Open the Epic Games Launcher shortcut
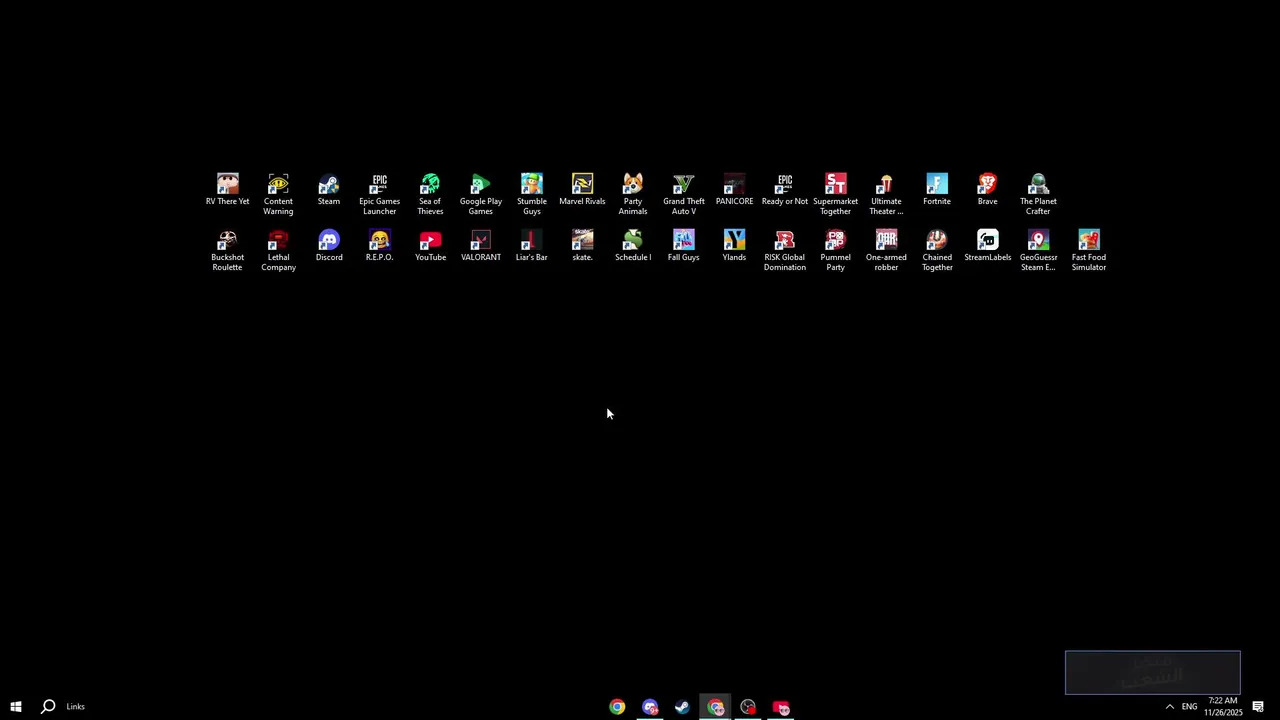Image resolution: width=1280 pixels, height=720 pixels. (379, 194)
